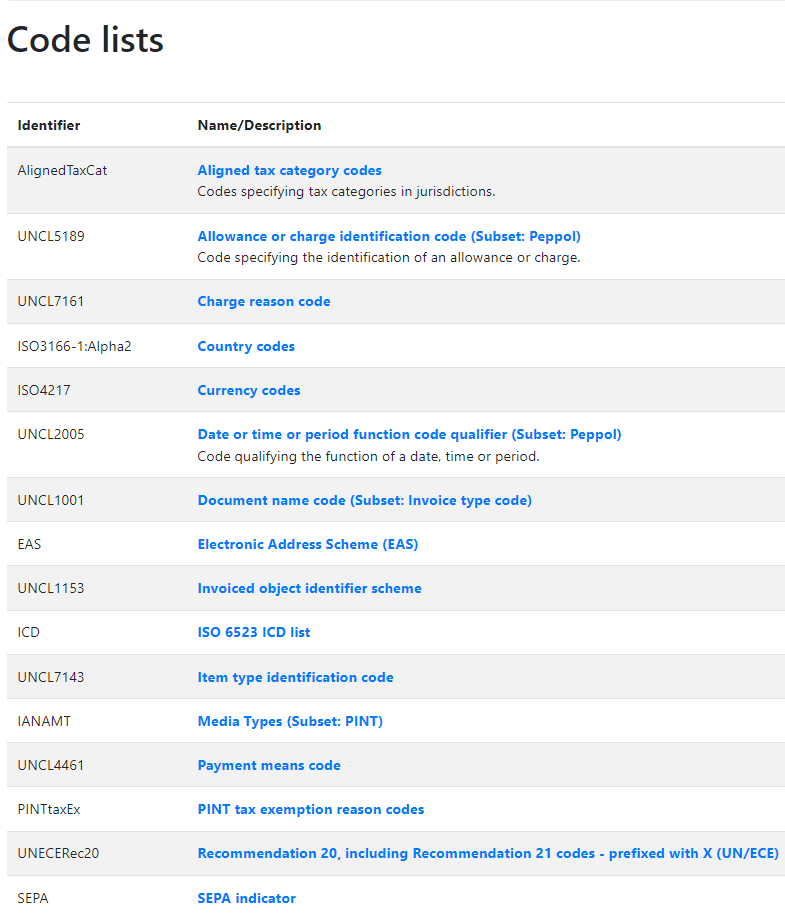
Task: Click the PINTtaxEx identifier cell
Action: (x=49, y=809)
